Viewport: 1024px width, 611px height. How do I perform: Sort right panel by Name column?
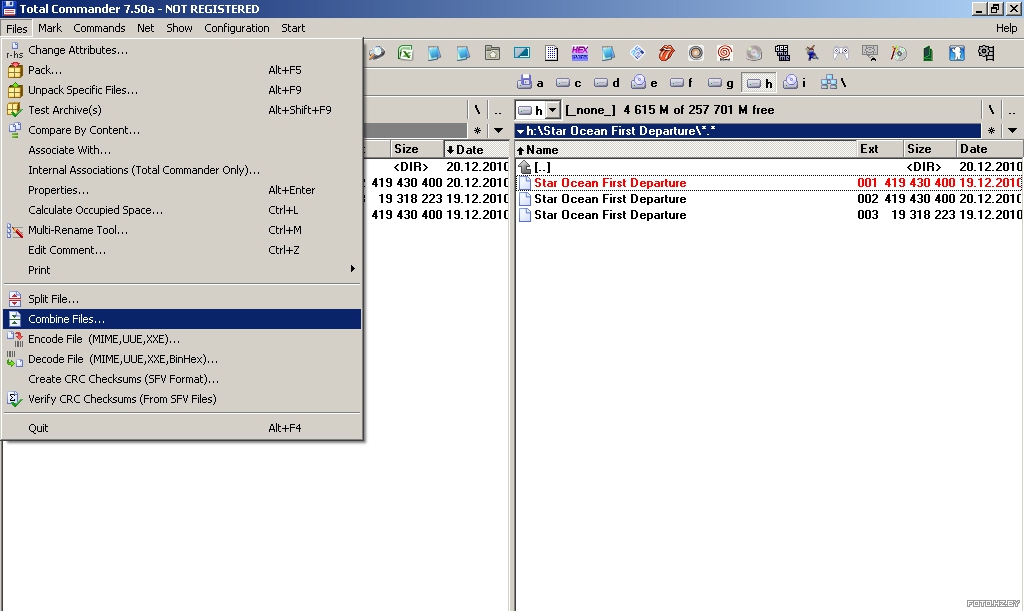coord(686,149)
